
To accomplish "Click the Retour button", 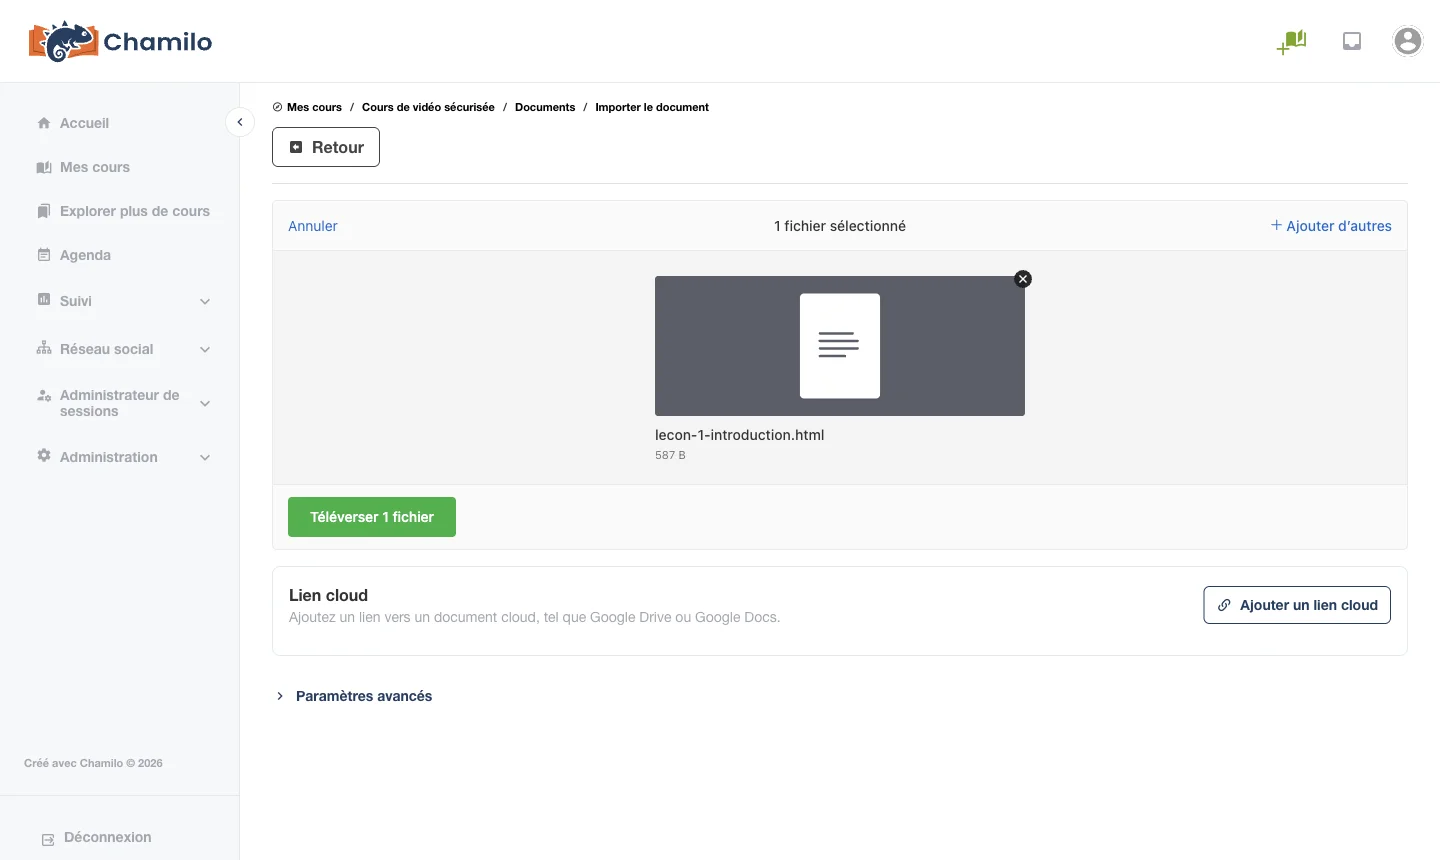I will 326,147.
